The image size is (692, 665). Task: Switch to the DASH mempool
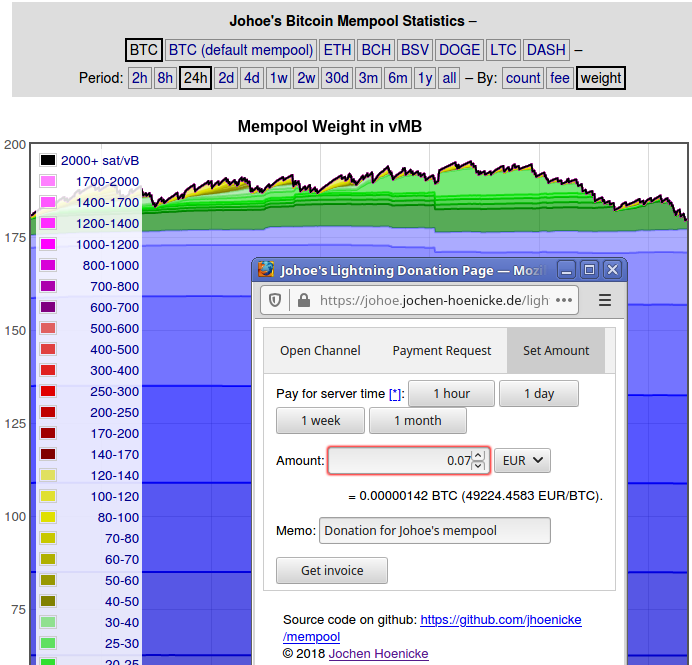[546, 50]
